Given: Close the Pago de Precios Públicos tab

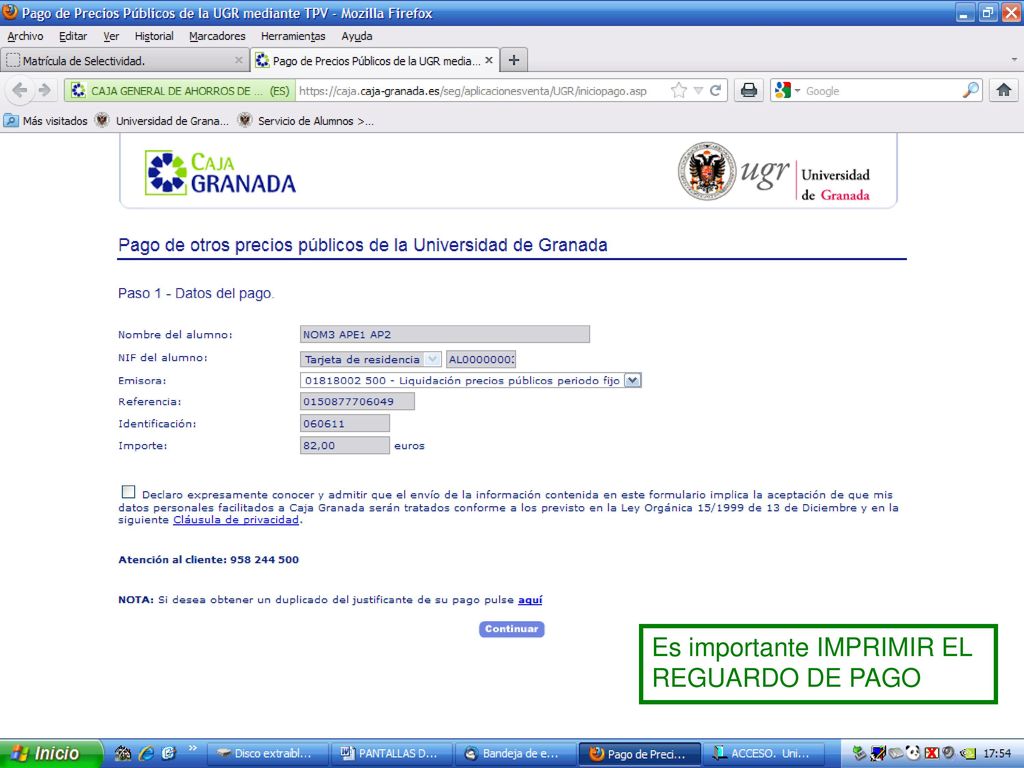Looking at the screenshot, I should (488, 60).
